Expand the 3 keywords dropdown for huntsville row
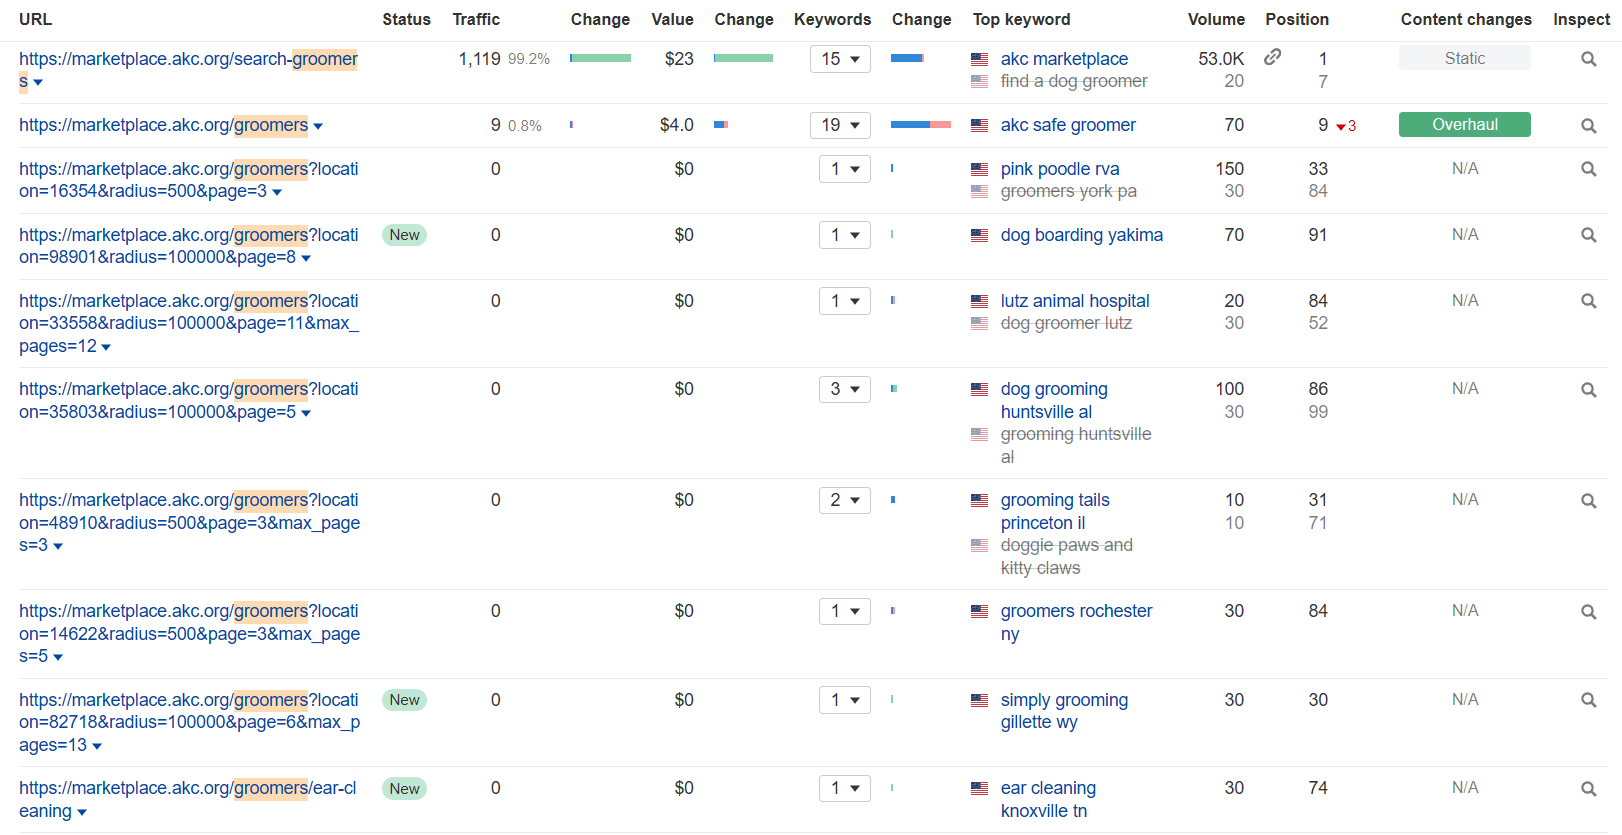Viewport: 1622px width, 835px height. [x=845, y=389]
